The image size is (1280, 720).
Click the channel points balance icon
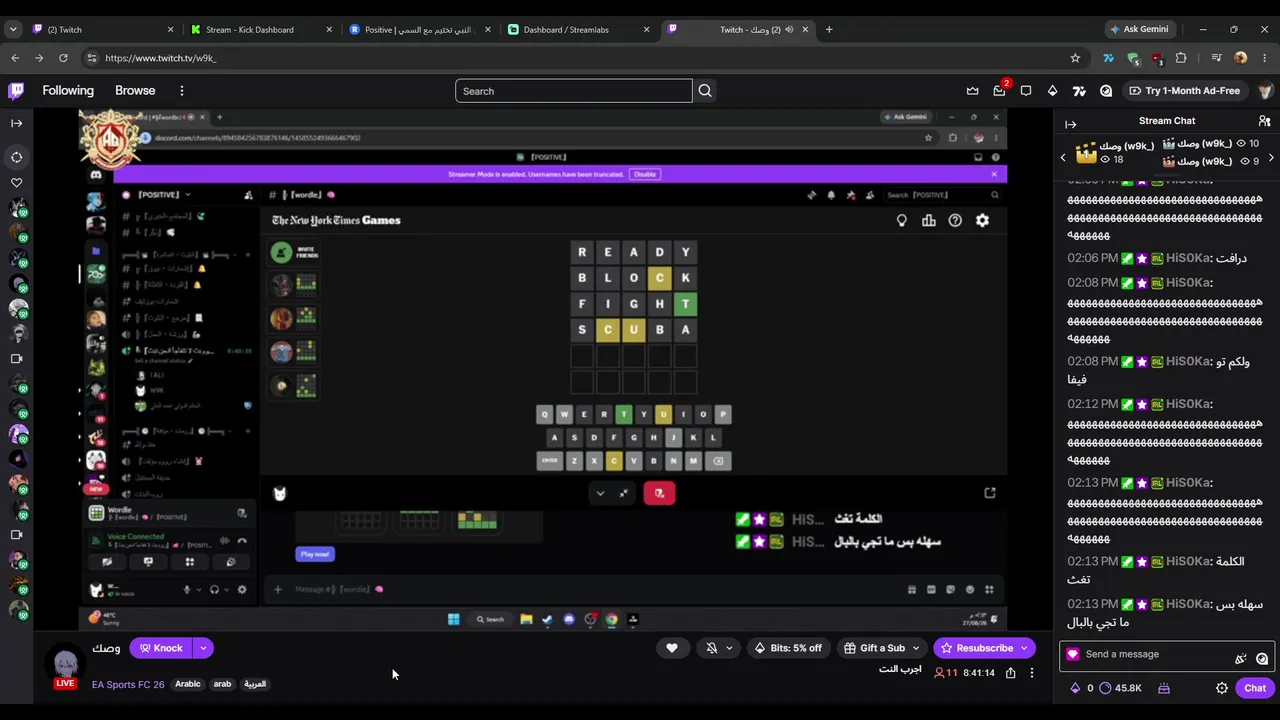click(1105, 688)
